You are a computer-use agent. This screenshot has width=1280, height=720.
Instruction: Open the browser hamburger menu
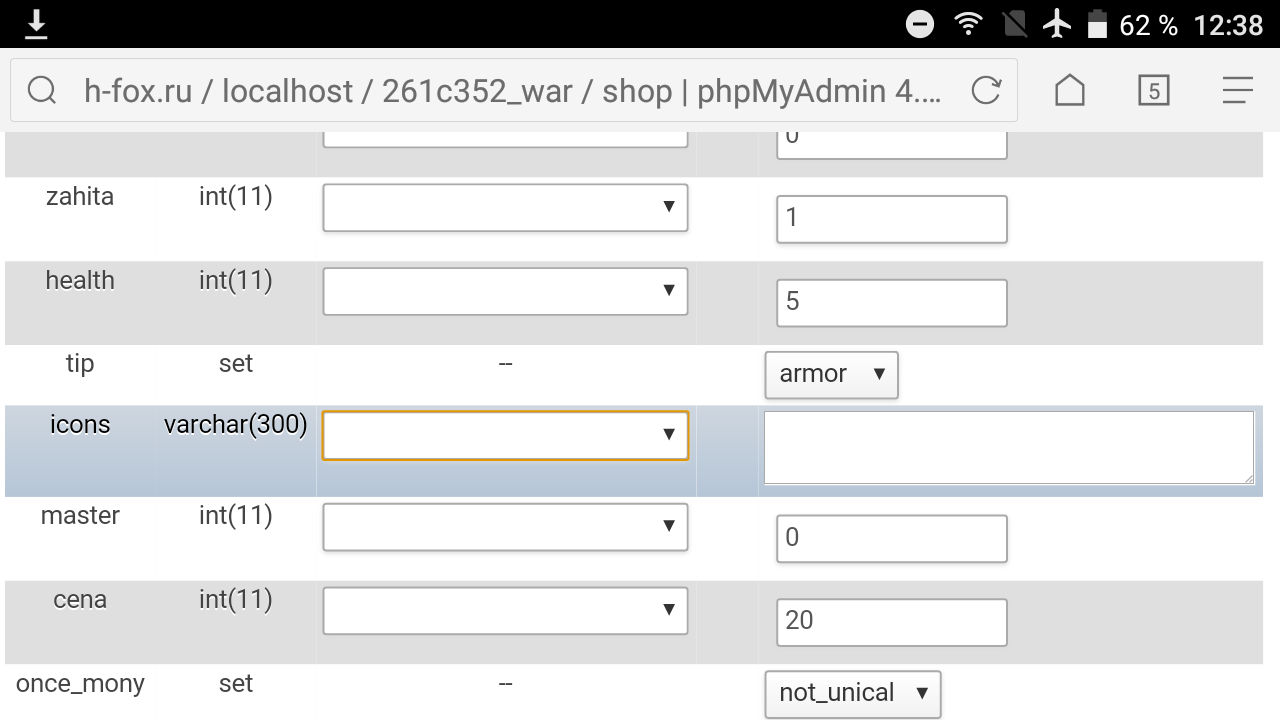pyautogui.click(x=1237, y=91)
